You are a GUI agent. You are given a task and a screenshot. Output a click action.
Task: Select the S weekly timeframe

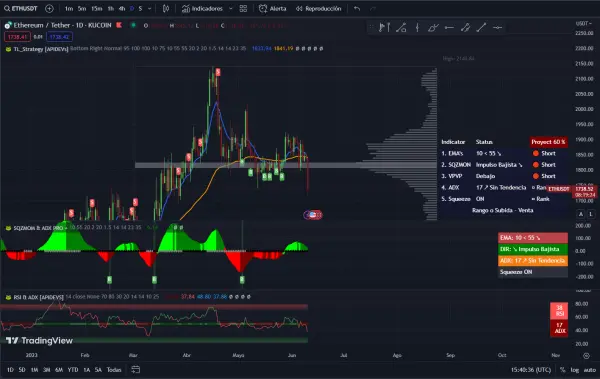pyautogui.click(x=140, y=8)
